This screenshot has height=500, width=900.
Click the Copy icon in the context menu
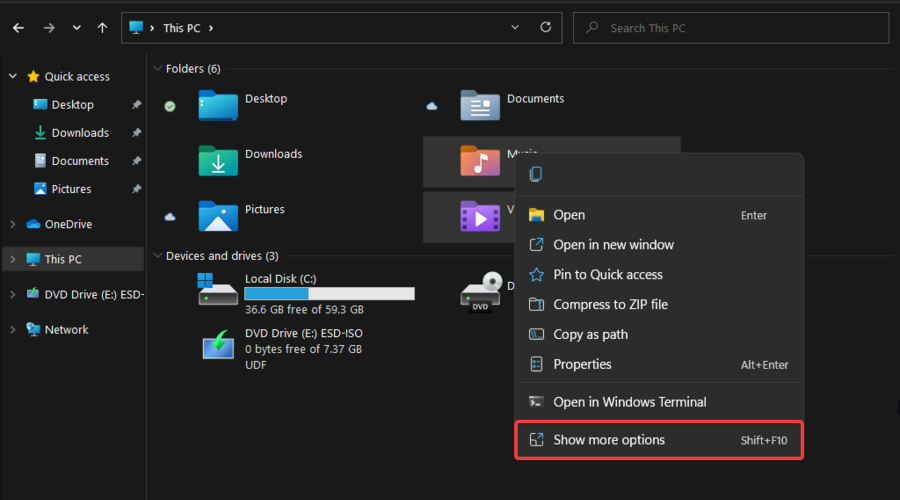click(536, 175)
